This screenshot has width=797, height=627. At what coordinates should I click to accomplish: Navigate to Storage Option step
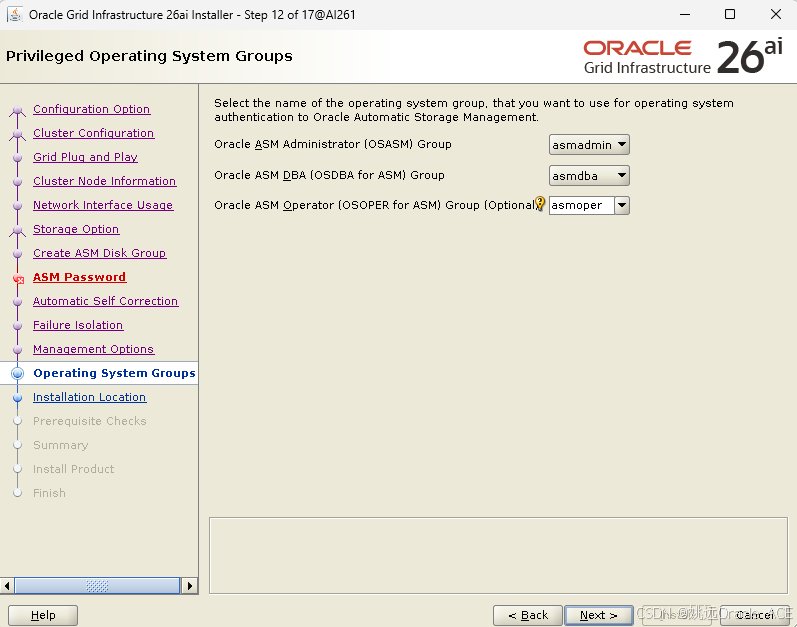76,229
